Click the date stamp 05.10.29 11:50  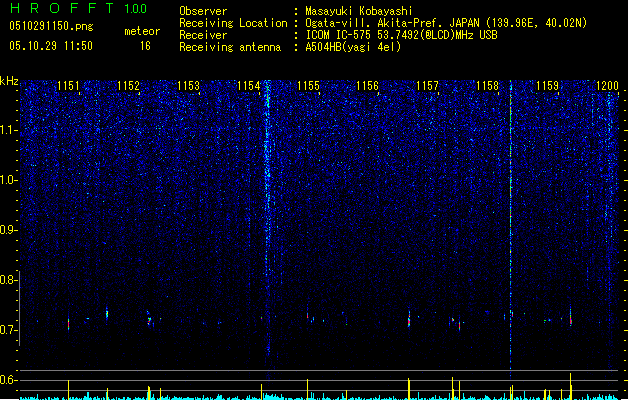coord(51,46)
